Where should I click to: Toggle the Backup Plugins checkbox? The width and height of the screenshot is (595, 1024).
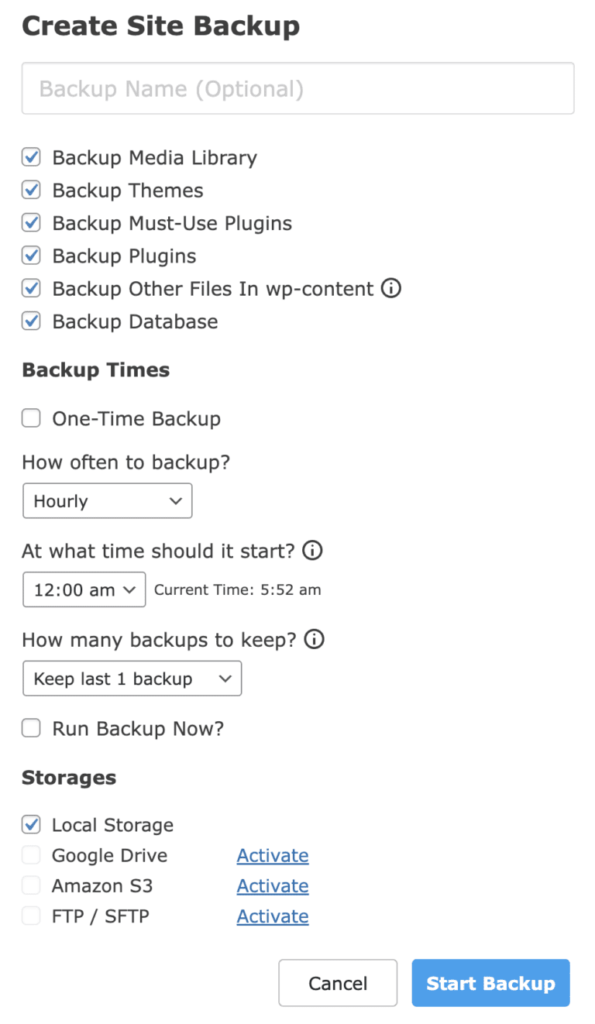click(31, 255)
